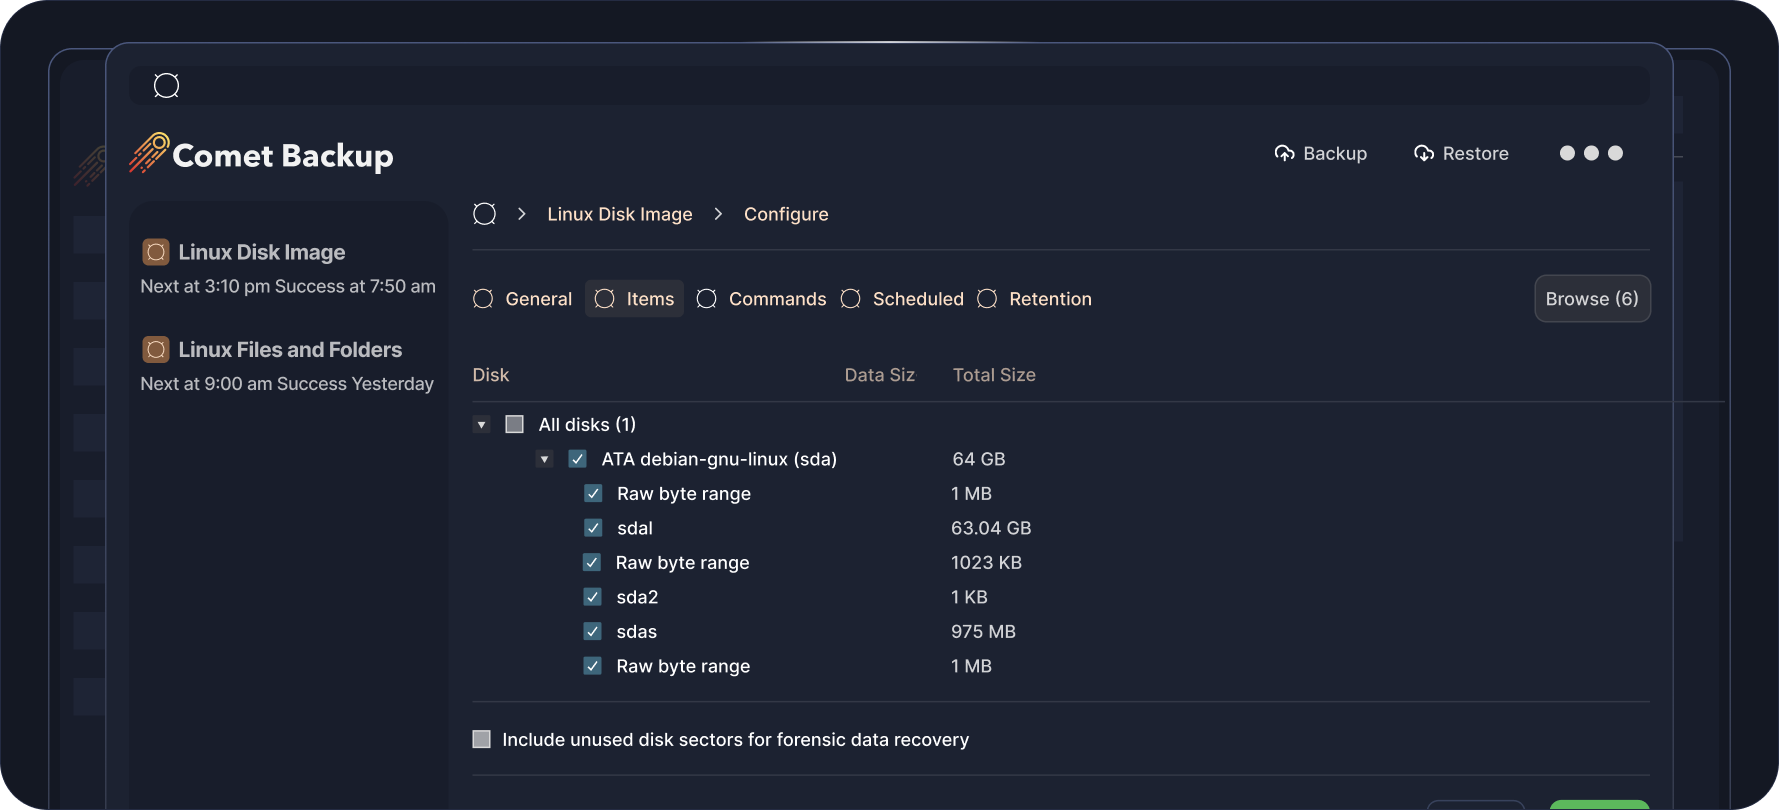Click the 64 GB total size value
Image resolution: width=1779 pixels, height=810 pixels.
coord(979,459)
